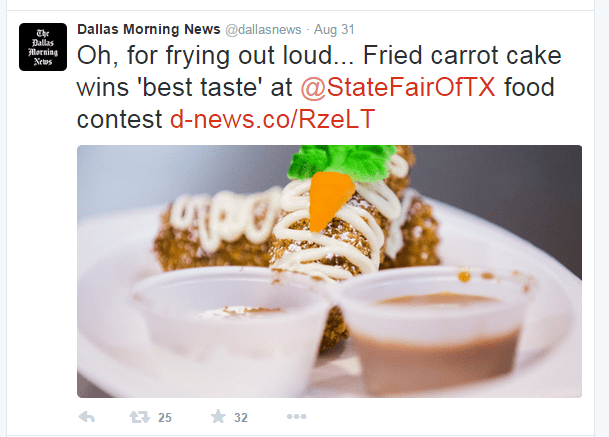Click the green frosting leaf in photo
Screen dimensions: 609x437
pyautogui.click(x=342, y=161)
